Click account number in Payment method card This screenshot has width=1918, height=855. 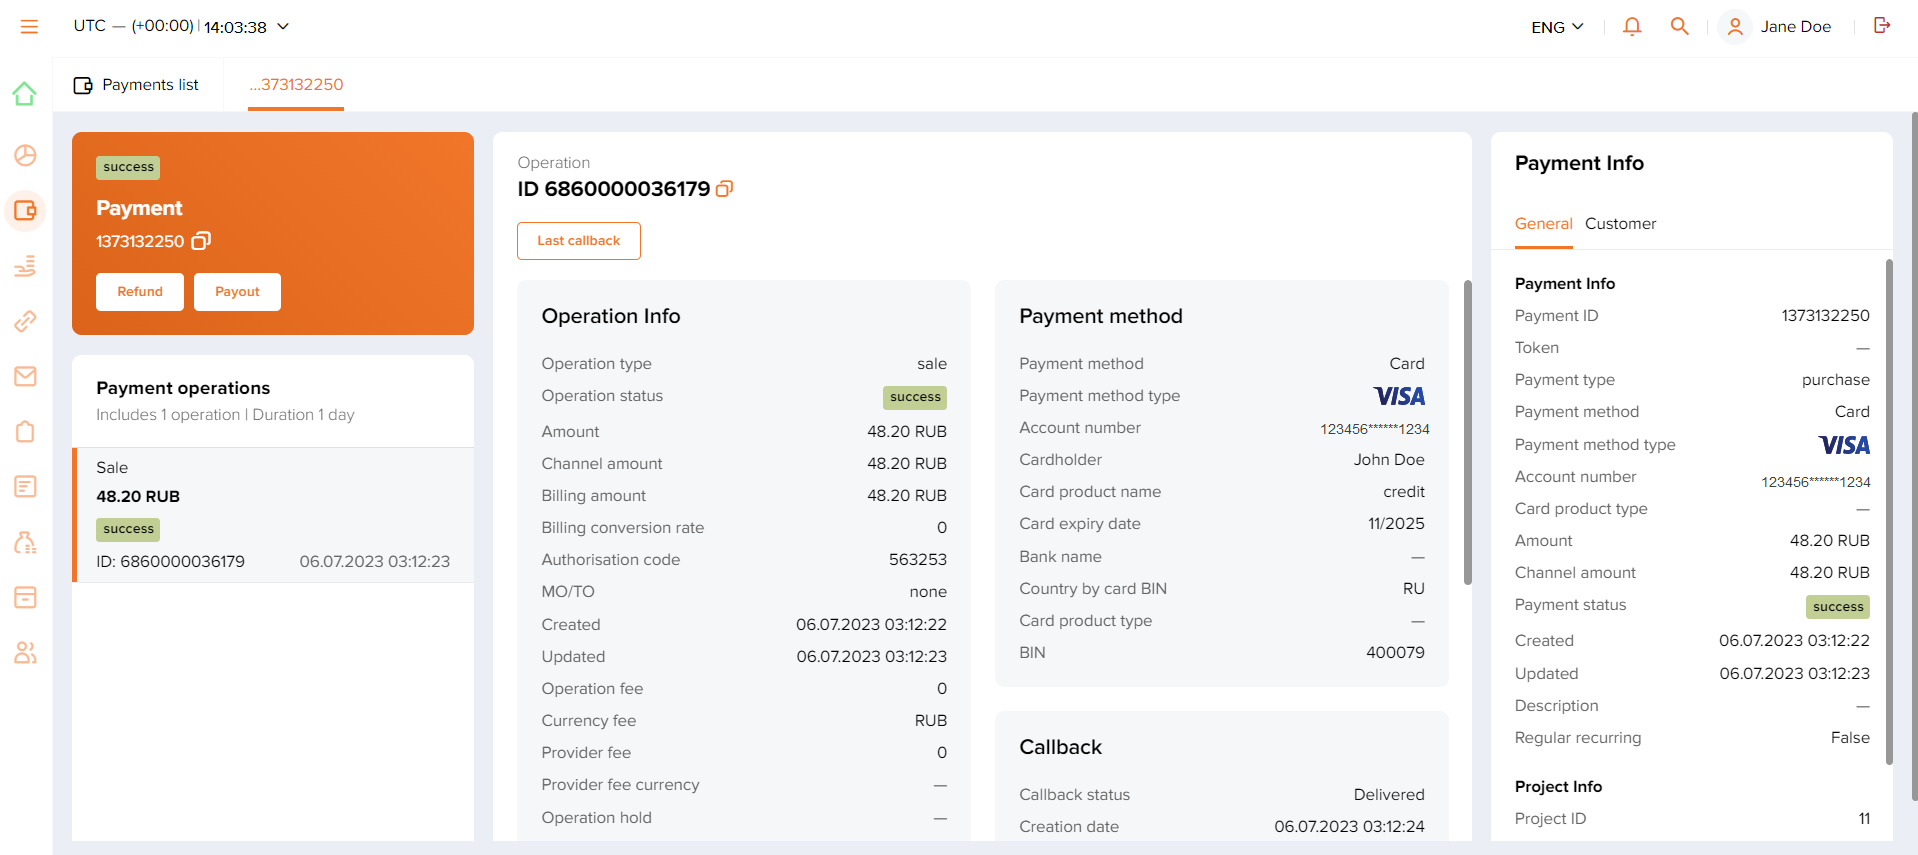click(1374, 429)
